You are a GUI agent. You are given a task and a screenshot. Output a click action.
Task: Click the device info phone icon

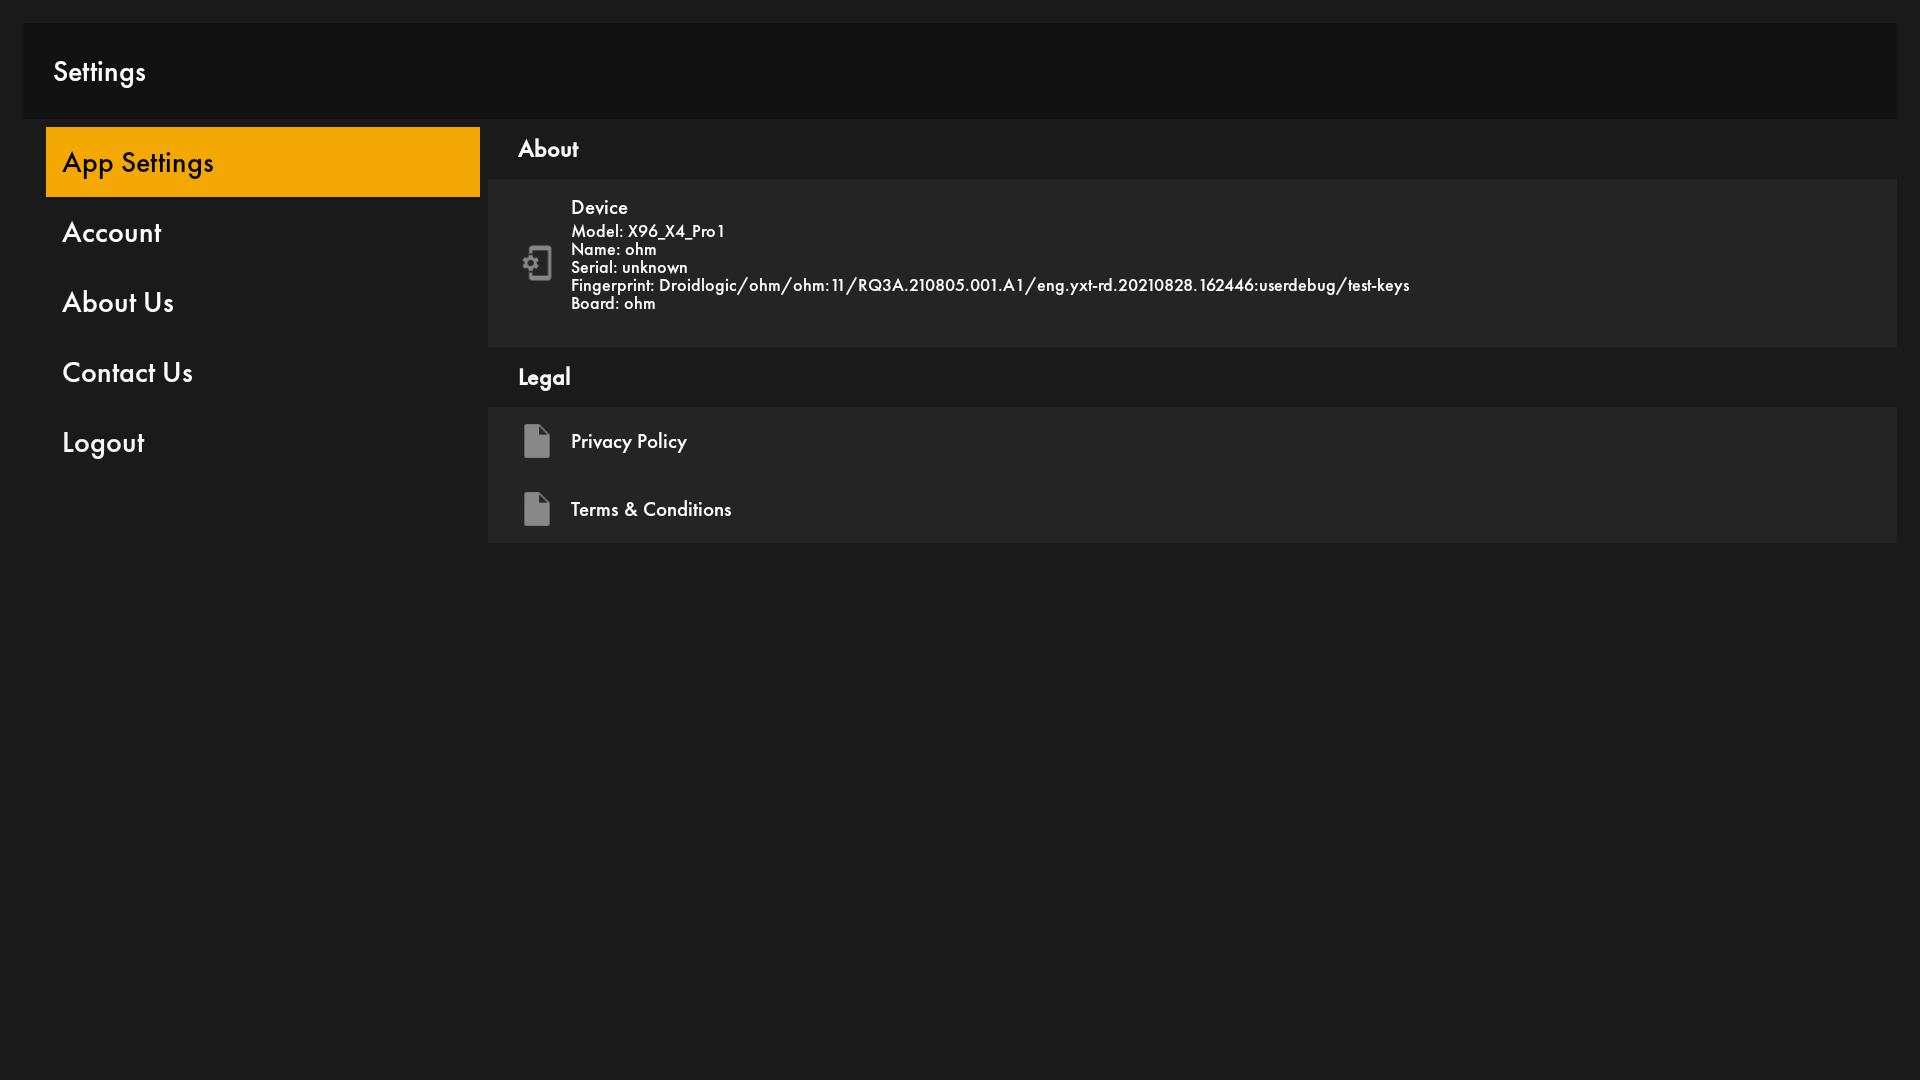pyautogui.click(x=537, y=263)
